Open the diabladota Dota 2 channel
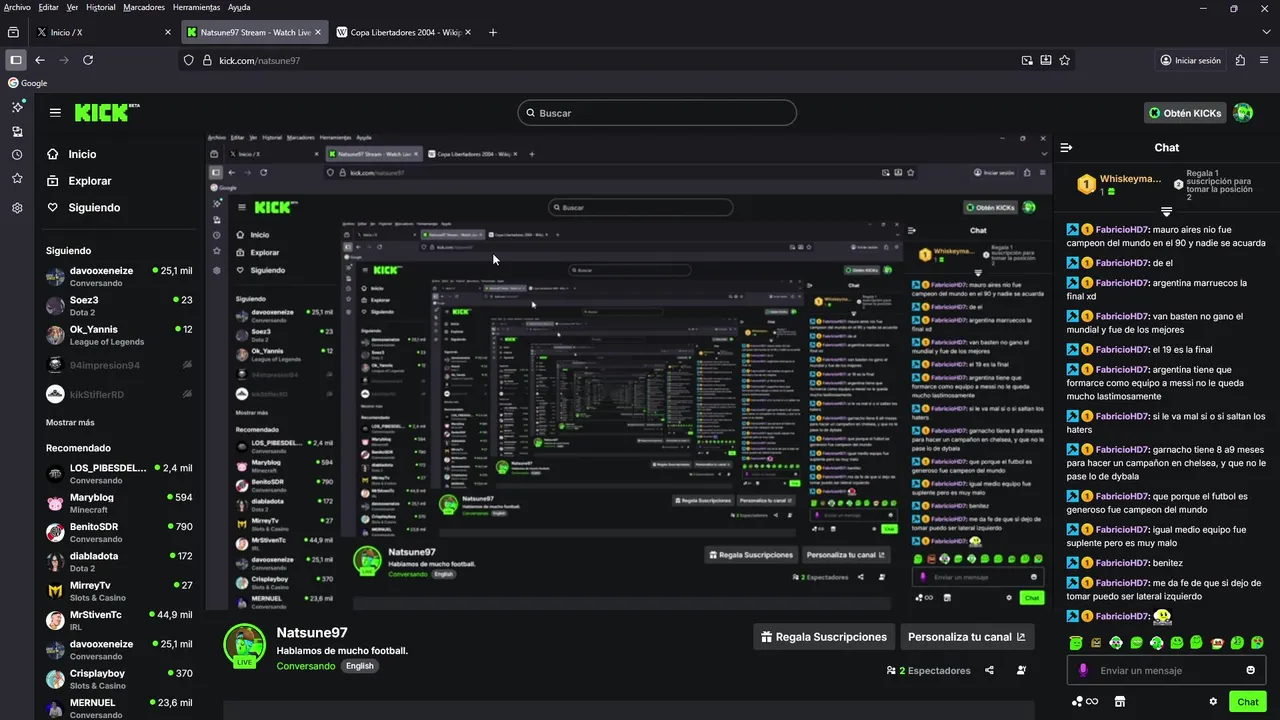The height and width of the screenshot is (720, 1280). click(x=120, y=561)
